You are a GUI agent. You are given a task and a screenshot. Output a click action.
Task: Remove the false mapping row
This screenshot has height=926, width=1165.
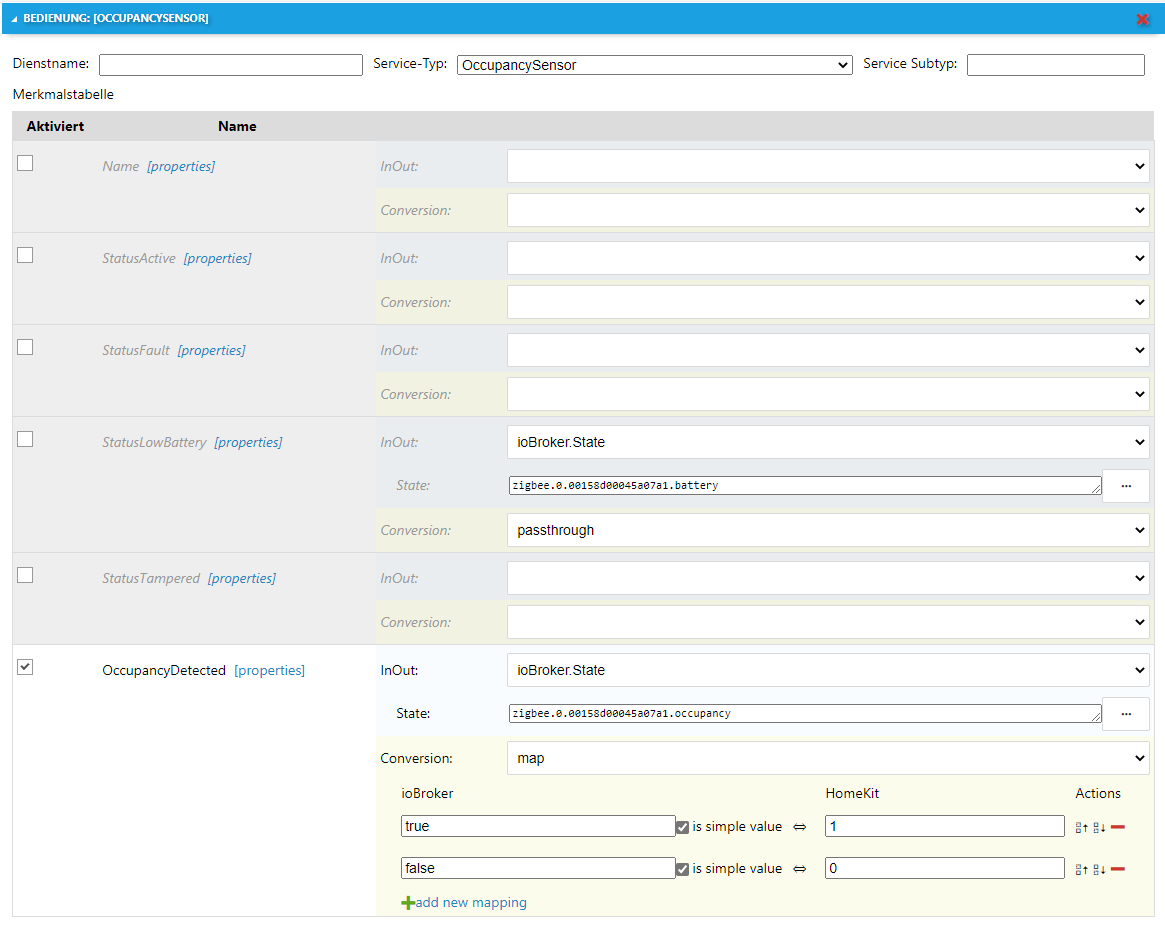pos(1117,869)
